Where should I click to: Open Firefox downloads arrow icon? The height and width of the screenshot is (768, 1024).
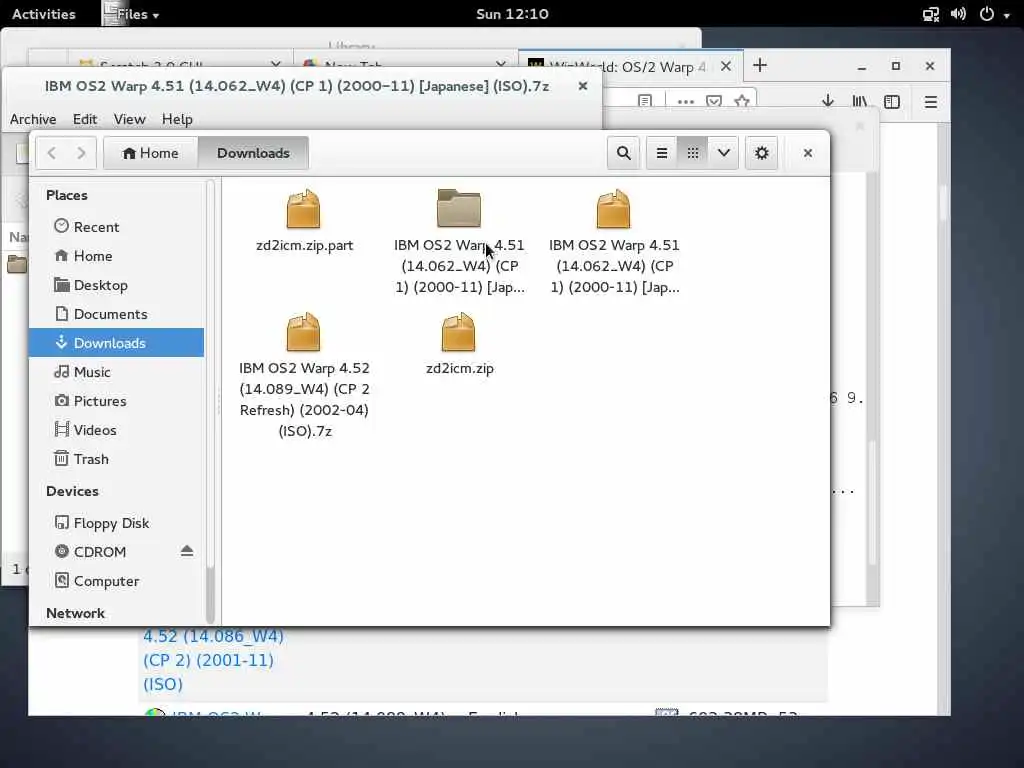[827, 101]
